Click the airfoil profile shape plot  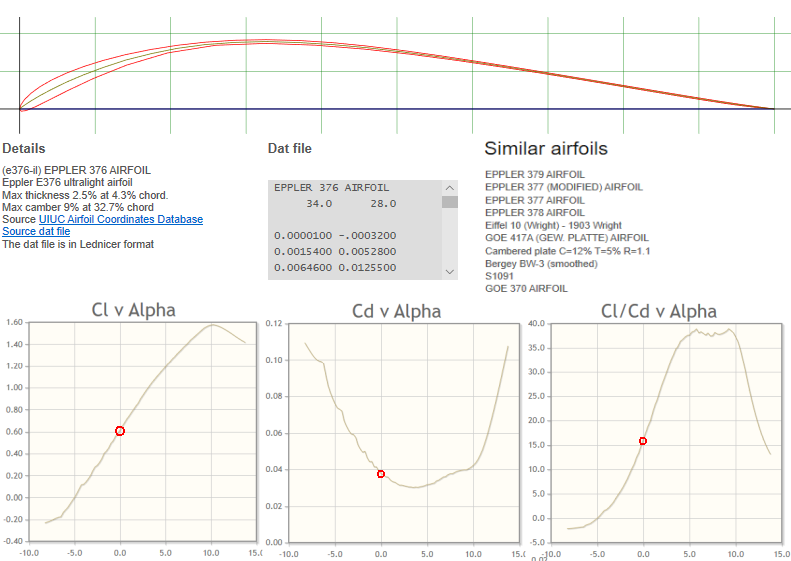tap(395, 70)
